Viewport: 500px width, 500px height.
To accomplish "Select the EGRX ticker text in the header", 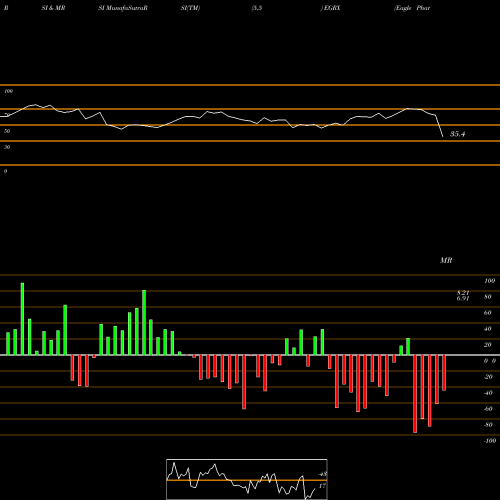I will [332, 8].
